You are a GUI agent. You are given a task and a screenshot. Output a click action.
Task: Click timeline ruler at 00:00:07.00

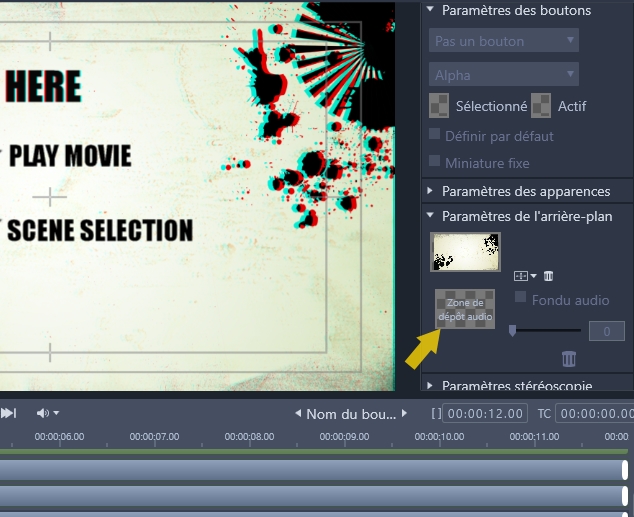154,437
